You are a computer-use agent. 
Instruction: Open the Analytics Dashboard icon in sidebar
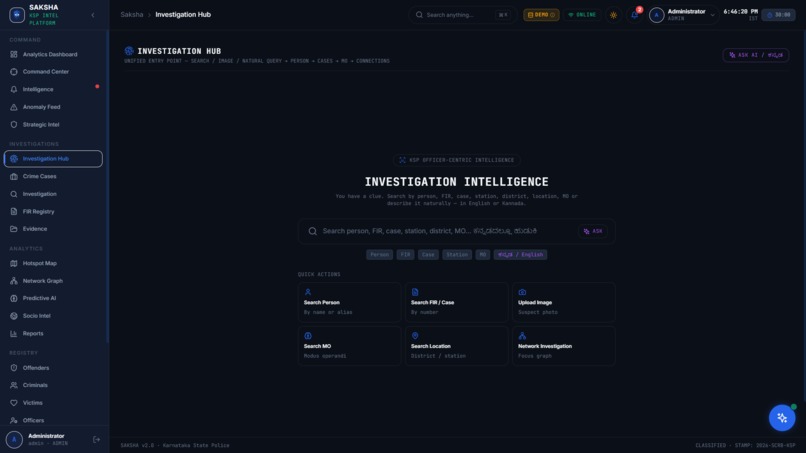click(14, 54)
